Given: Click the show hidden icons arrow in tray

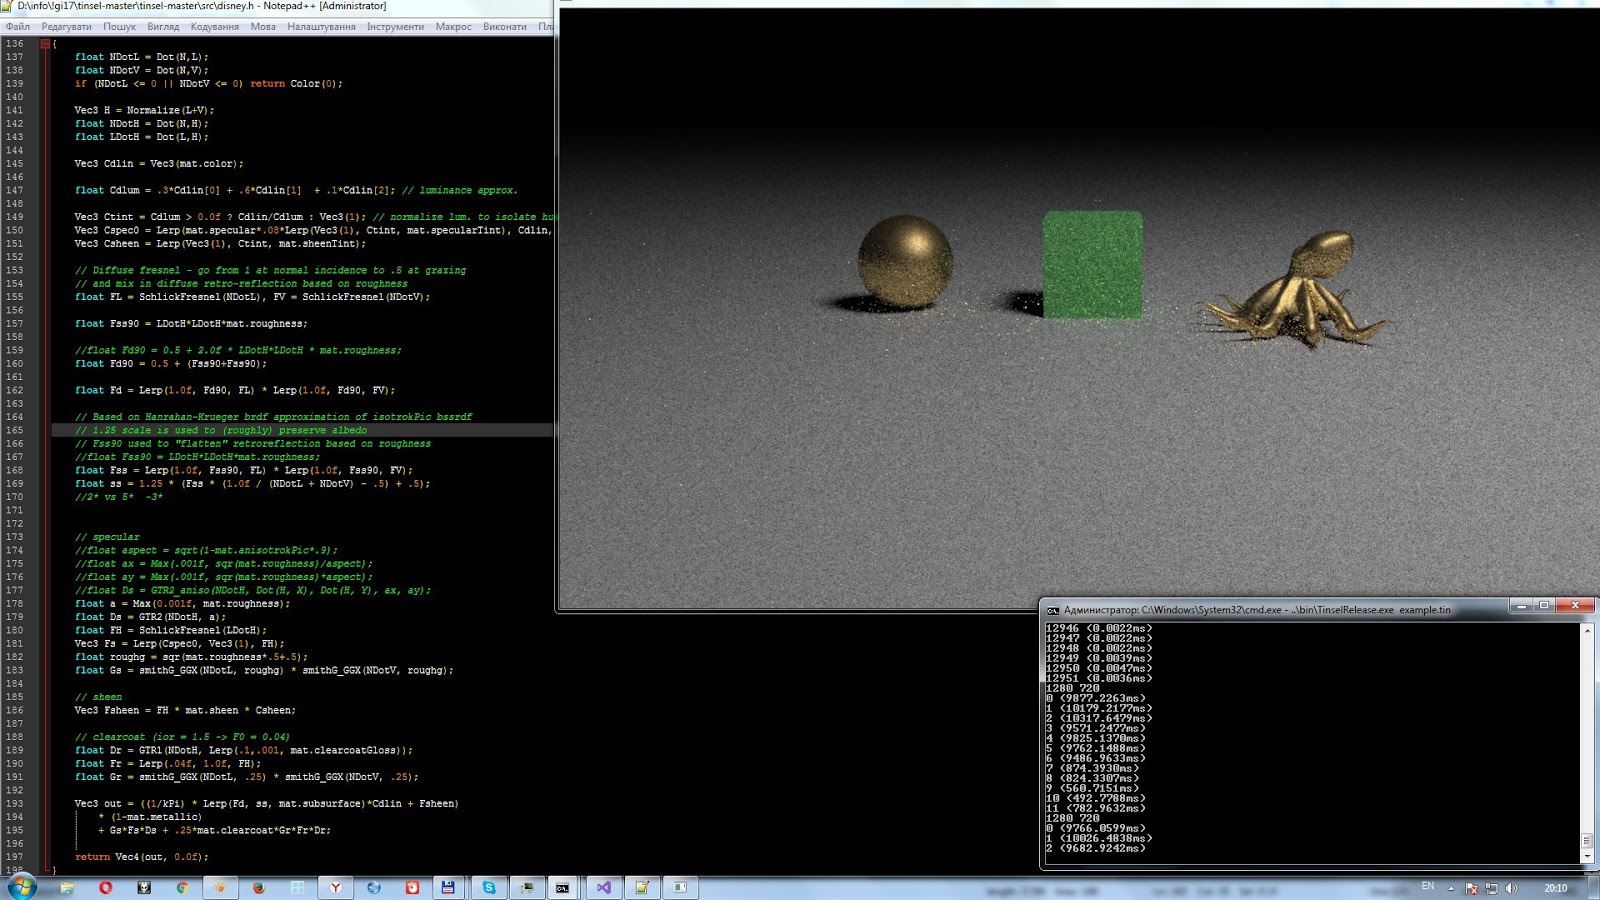Looking at the screenshot, I should 1451,887.
